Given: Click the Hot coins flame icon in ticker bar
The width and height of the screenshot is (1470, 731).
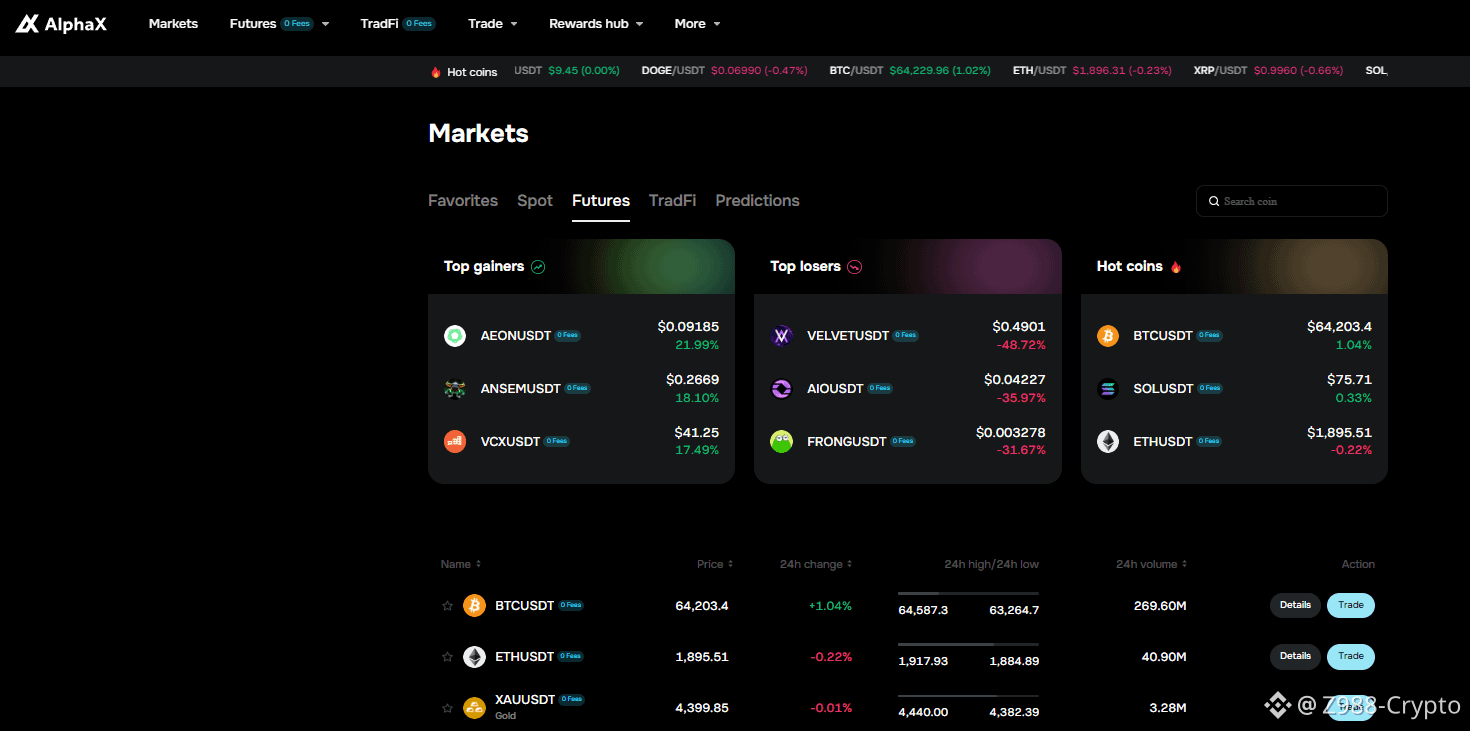Looking at the screenshot, I should click(435, 72).
